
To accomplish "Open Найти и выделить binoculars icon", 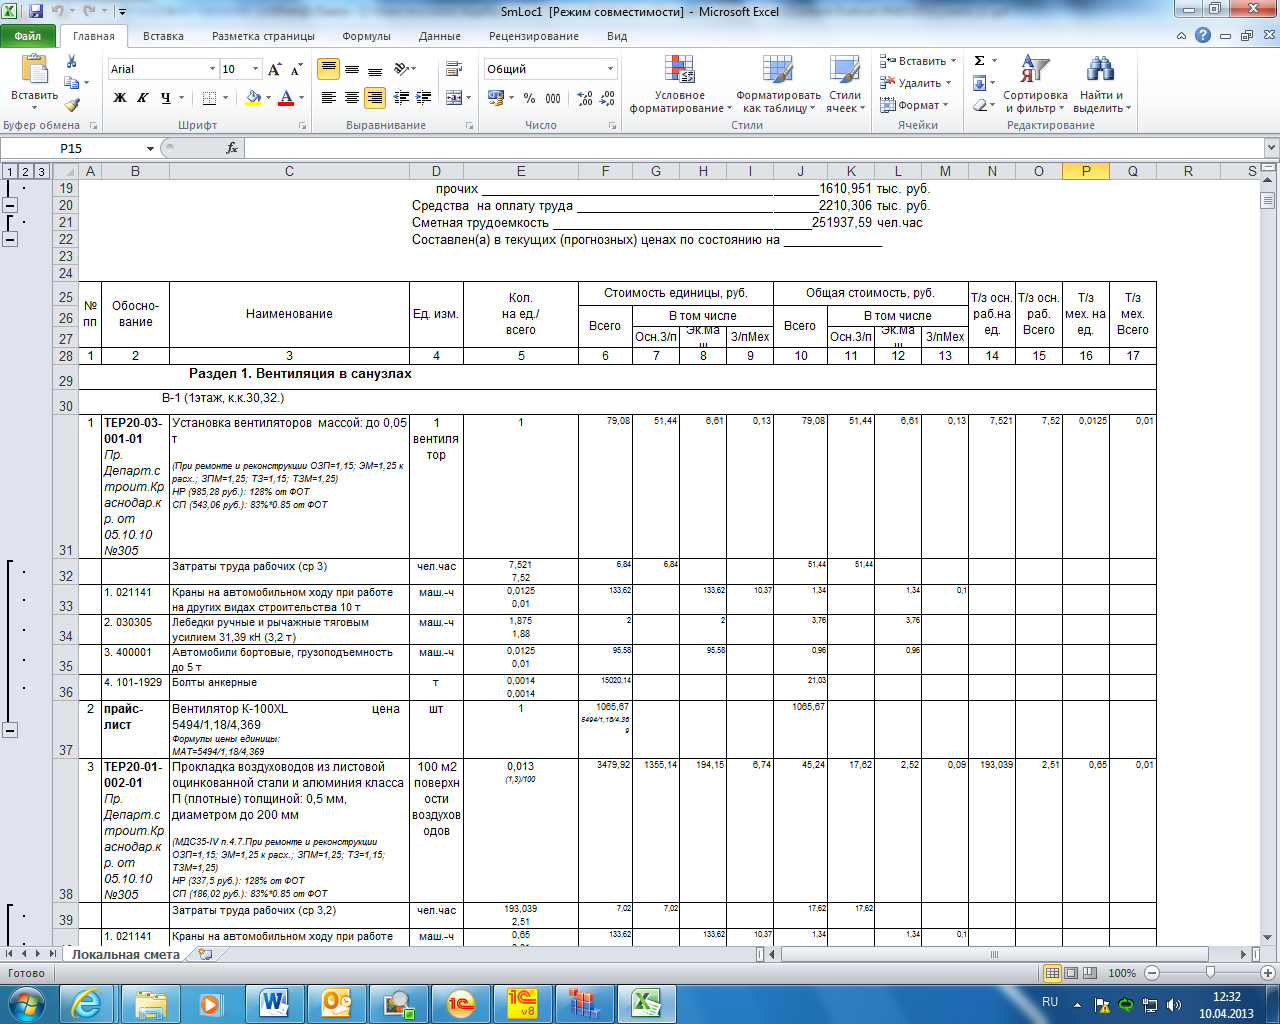I will (x=1101, y=70).
